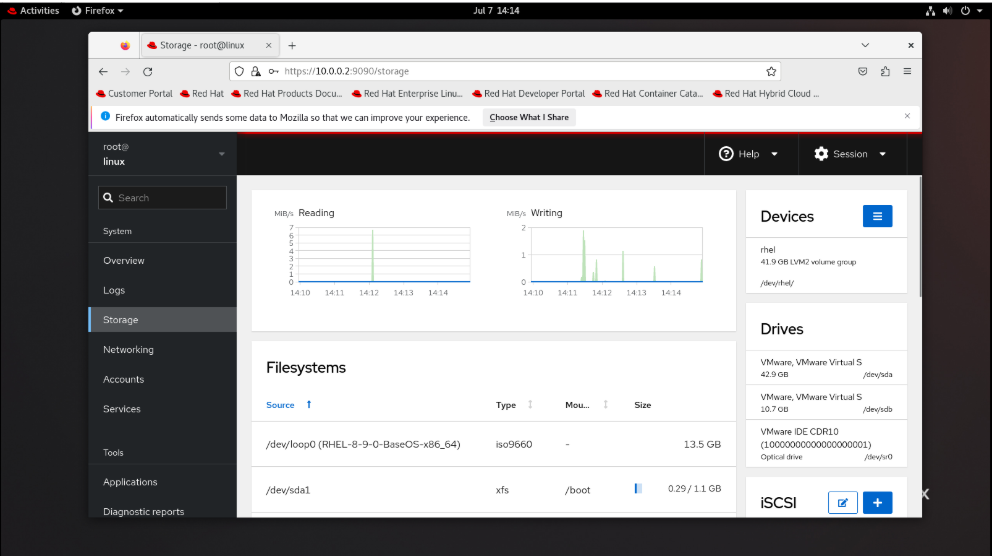Bookmark this page with the star icon
This screenshot has width=993, height=556.
click(771, 72)
